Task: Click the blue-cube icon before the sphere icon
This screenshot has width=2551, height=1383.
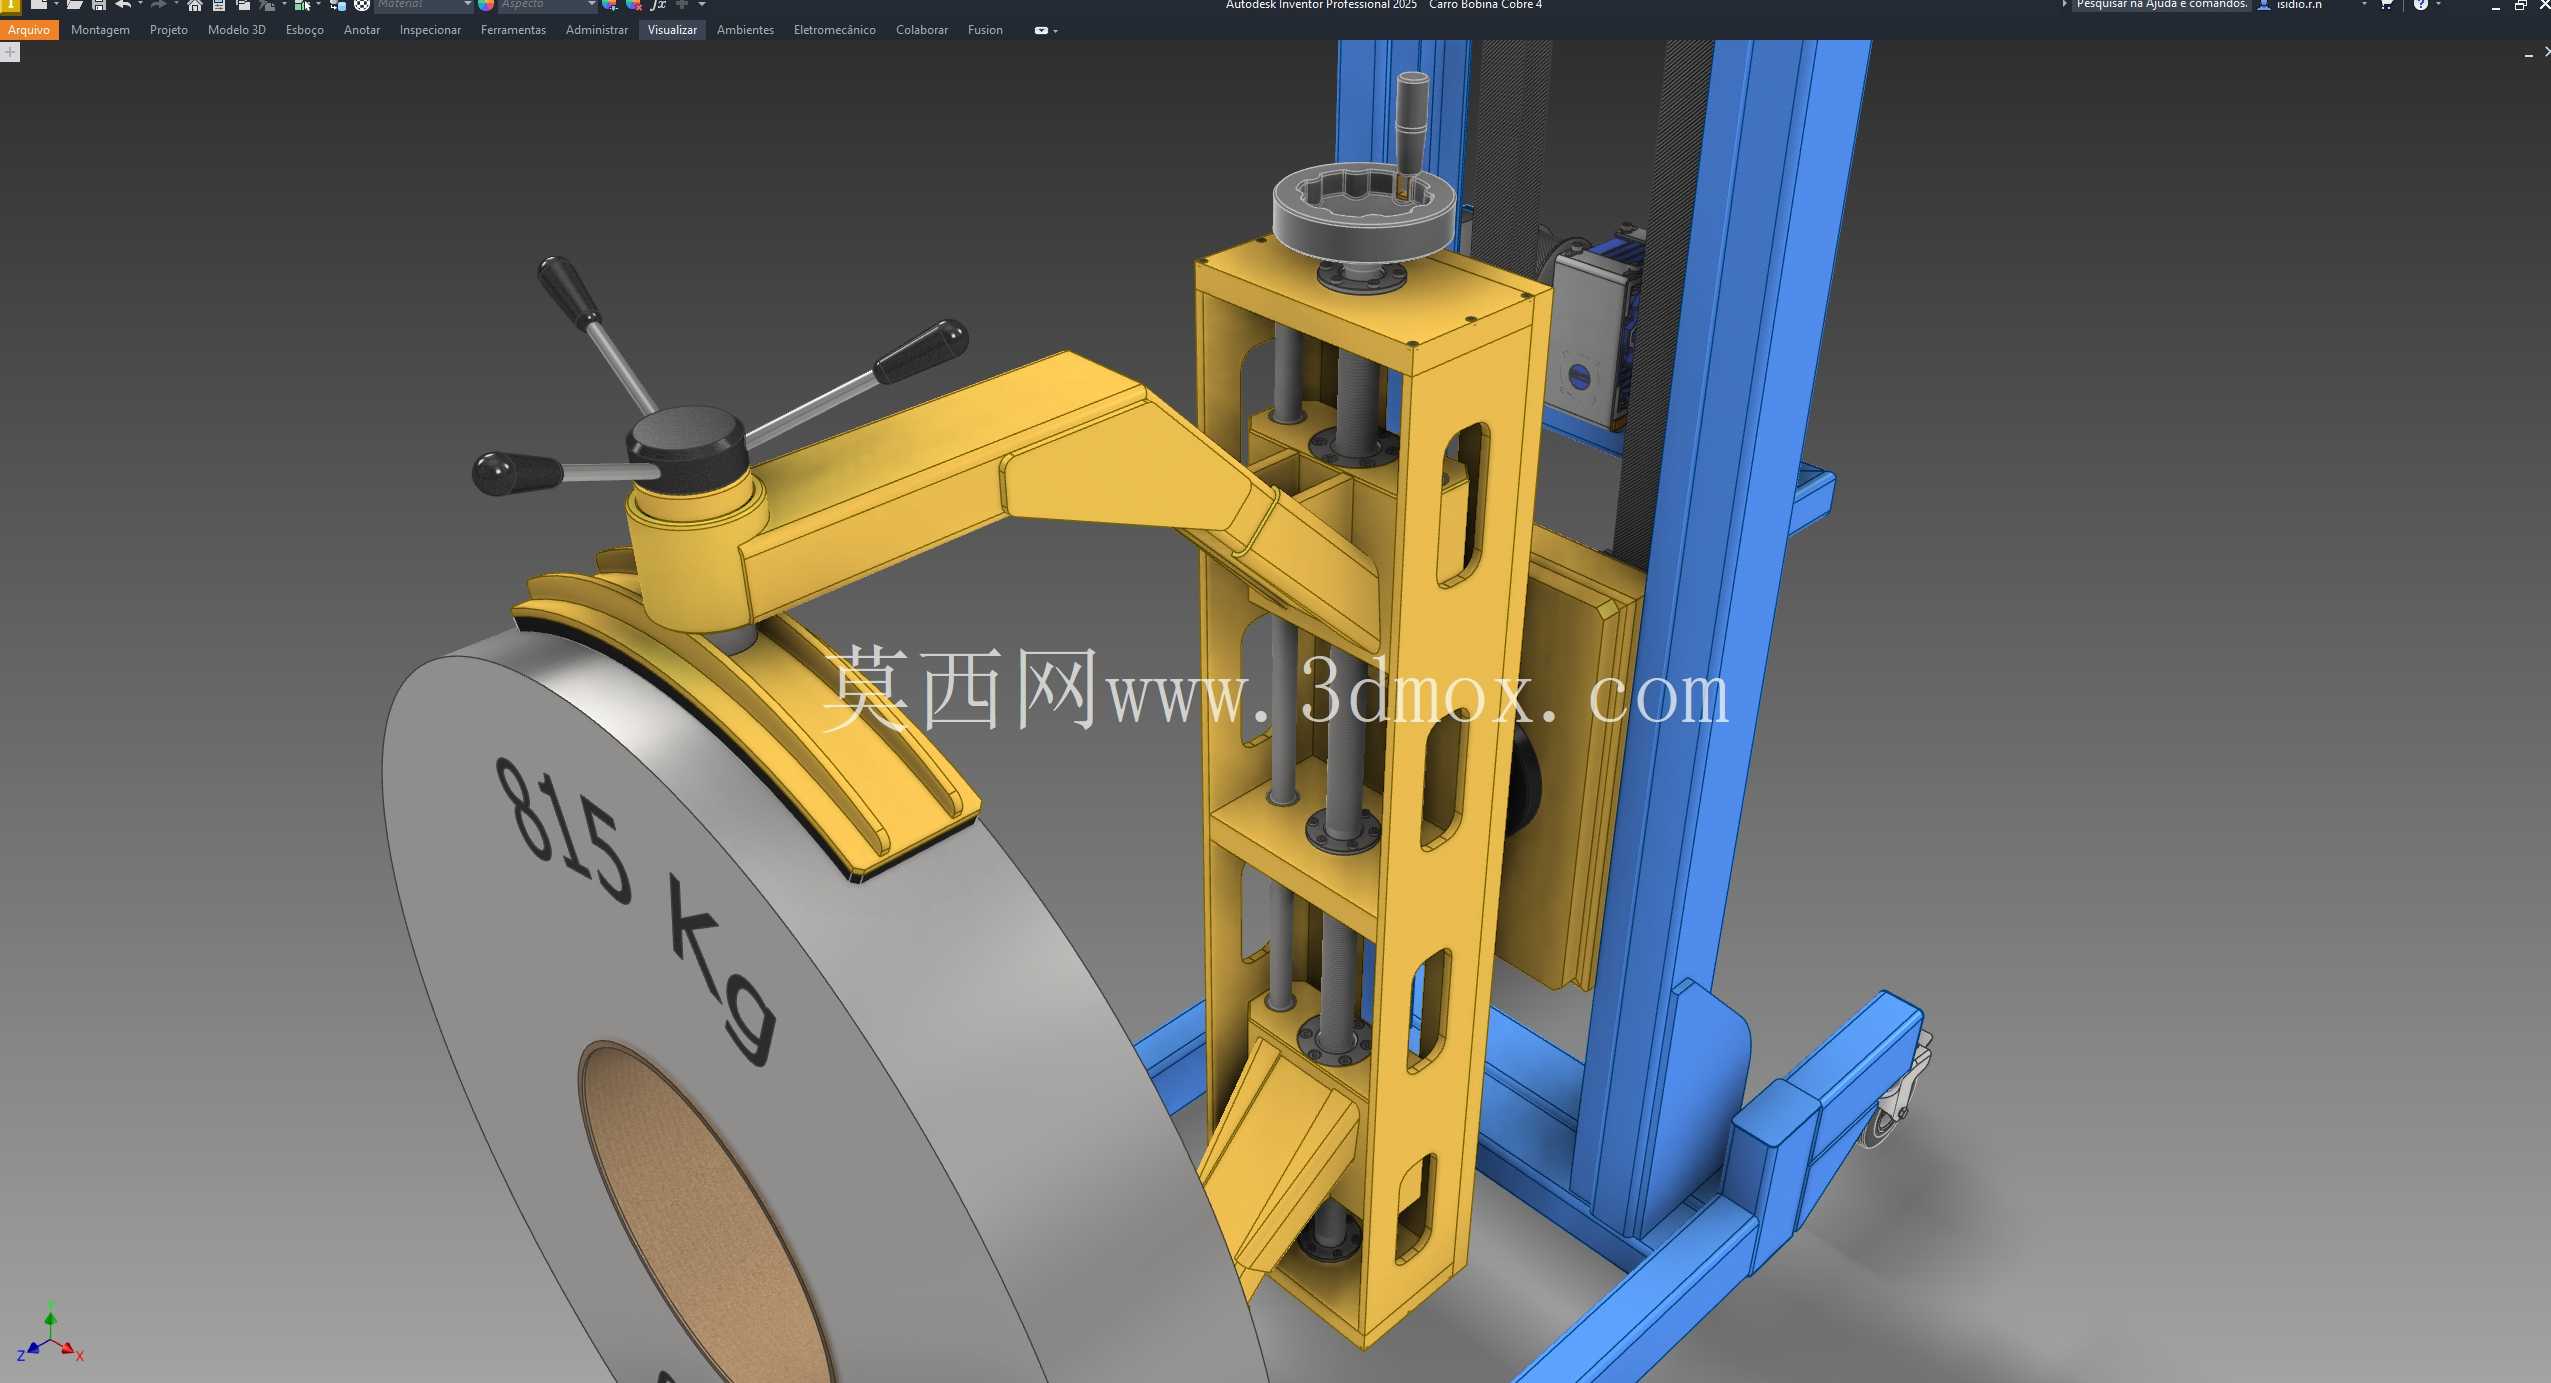Action: click(x=338, y=5)
